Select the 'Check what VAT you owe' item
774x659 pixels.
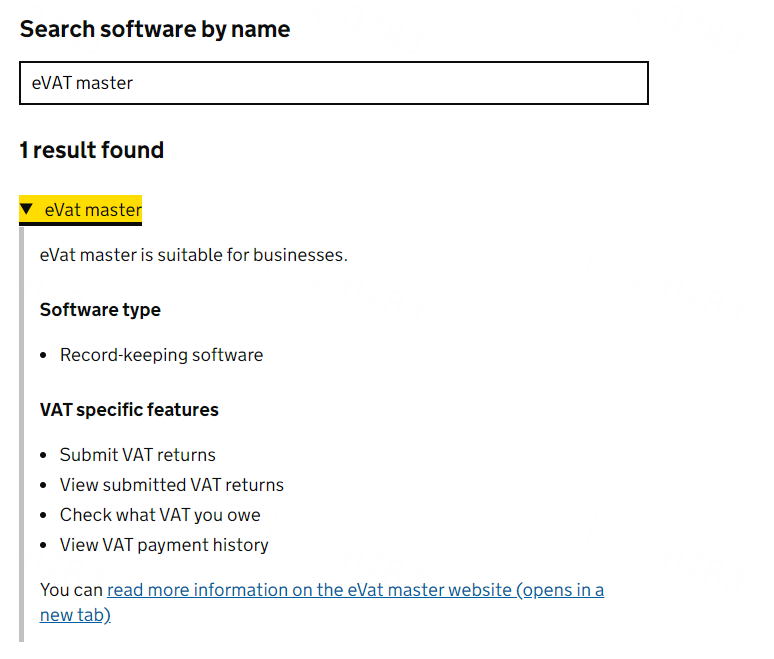[160, 515]
